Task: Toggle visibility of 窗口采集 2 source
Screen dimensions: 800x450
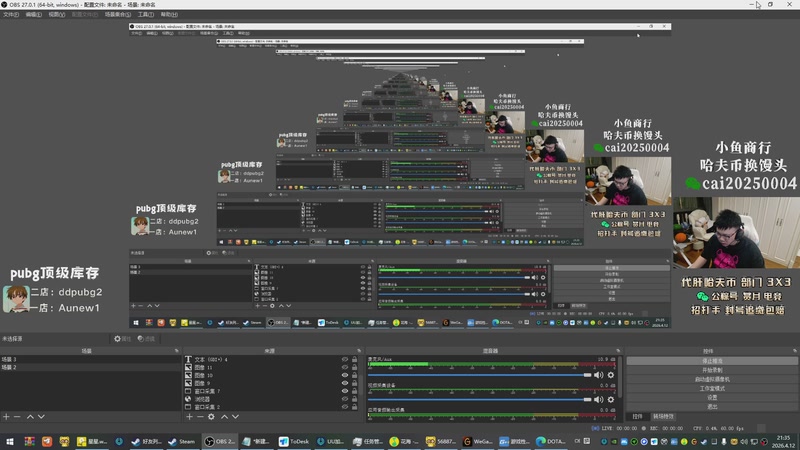Action: pos(345,407)
